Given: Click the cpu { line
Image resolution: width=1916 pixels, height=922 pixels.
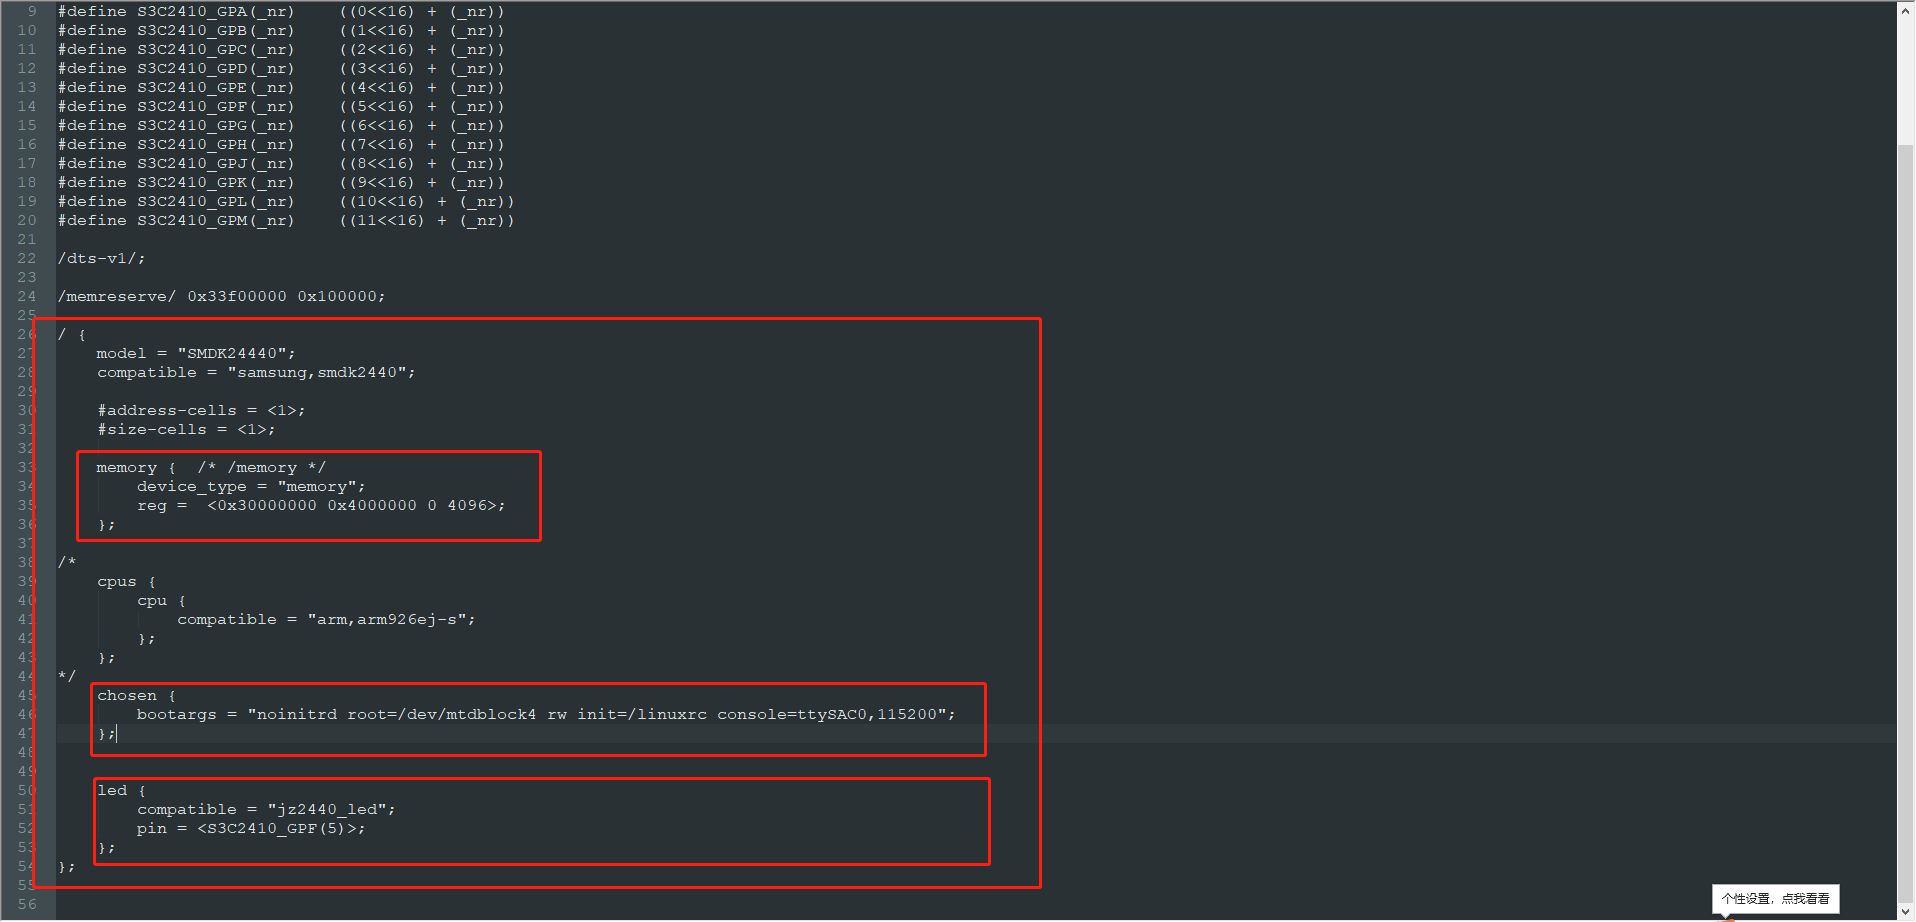Looking at the screenshot, I should [162, 601].
